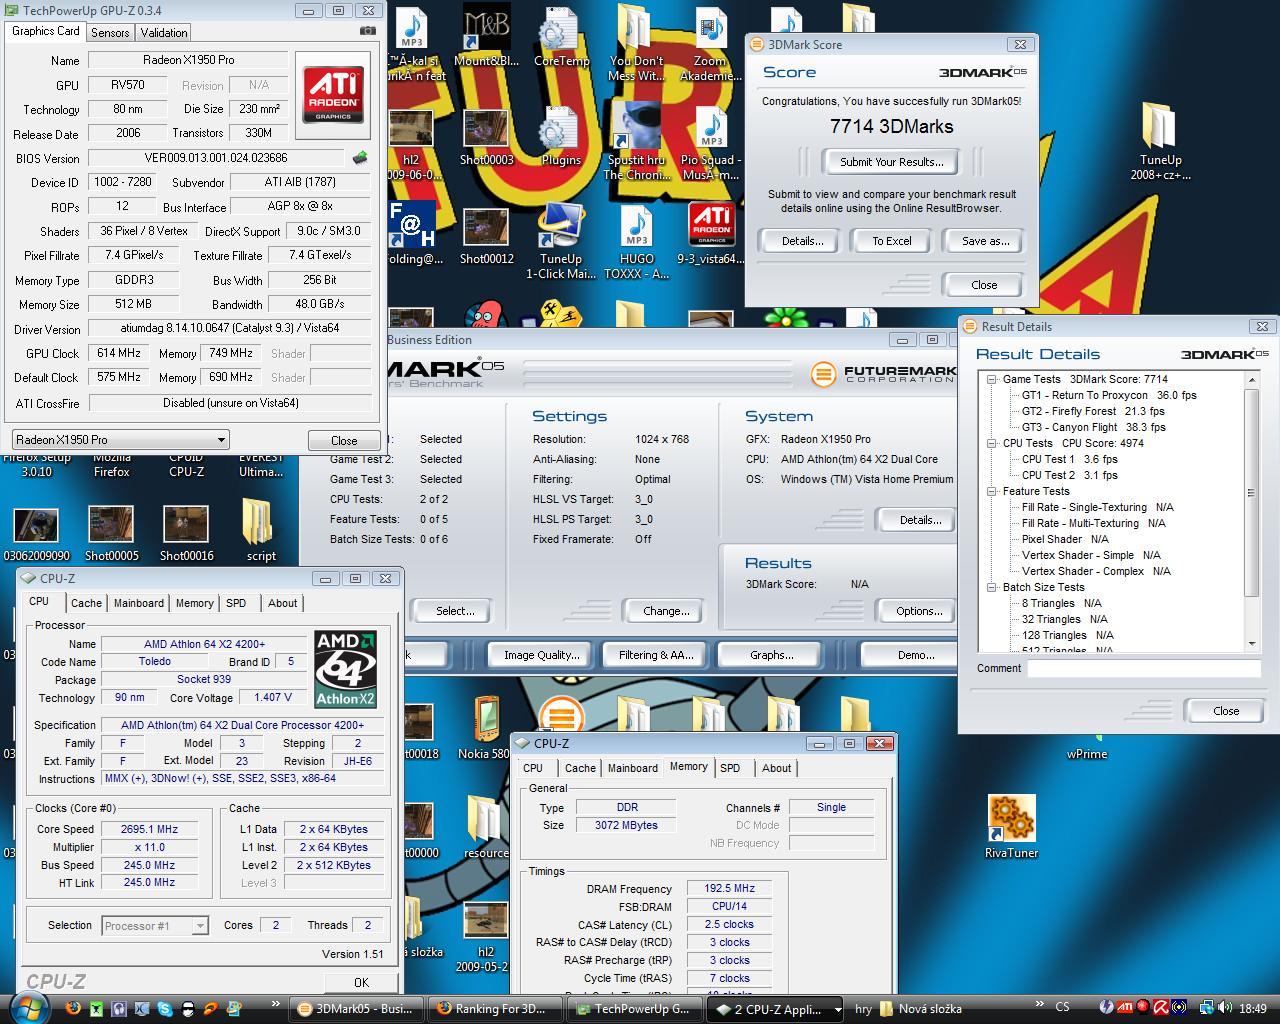Image resolution: width=1280 pixels, height=1024 pixels.
Task: Click the OK button in CPU-Z
Action: [x=361, y=982]
